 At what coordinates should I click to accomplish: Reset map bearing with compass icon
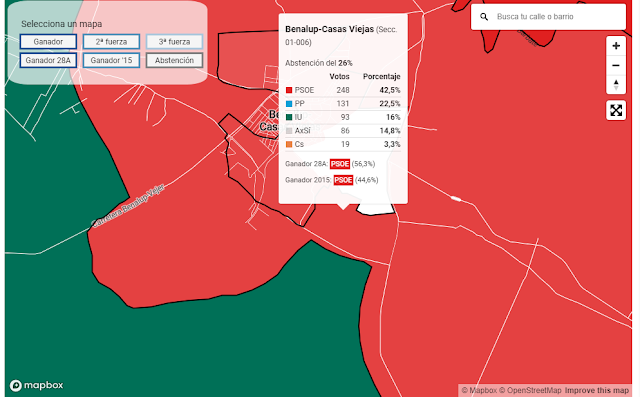[x=616, y=85]
